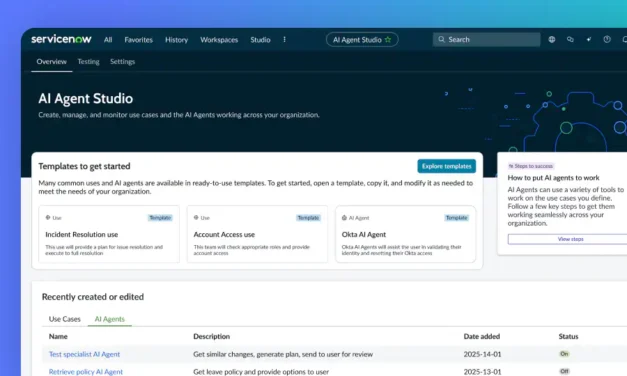Focus the Search field
627x376 pixels.
tap(487, 39)
